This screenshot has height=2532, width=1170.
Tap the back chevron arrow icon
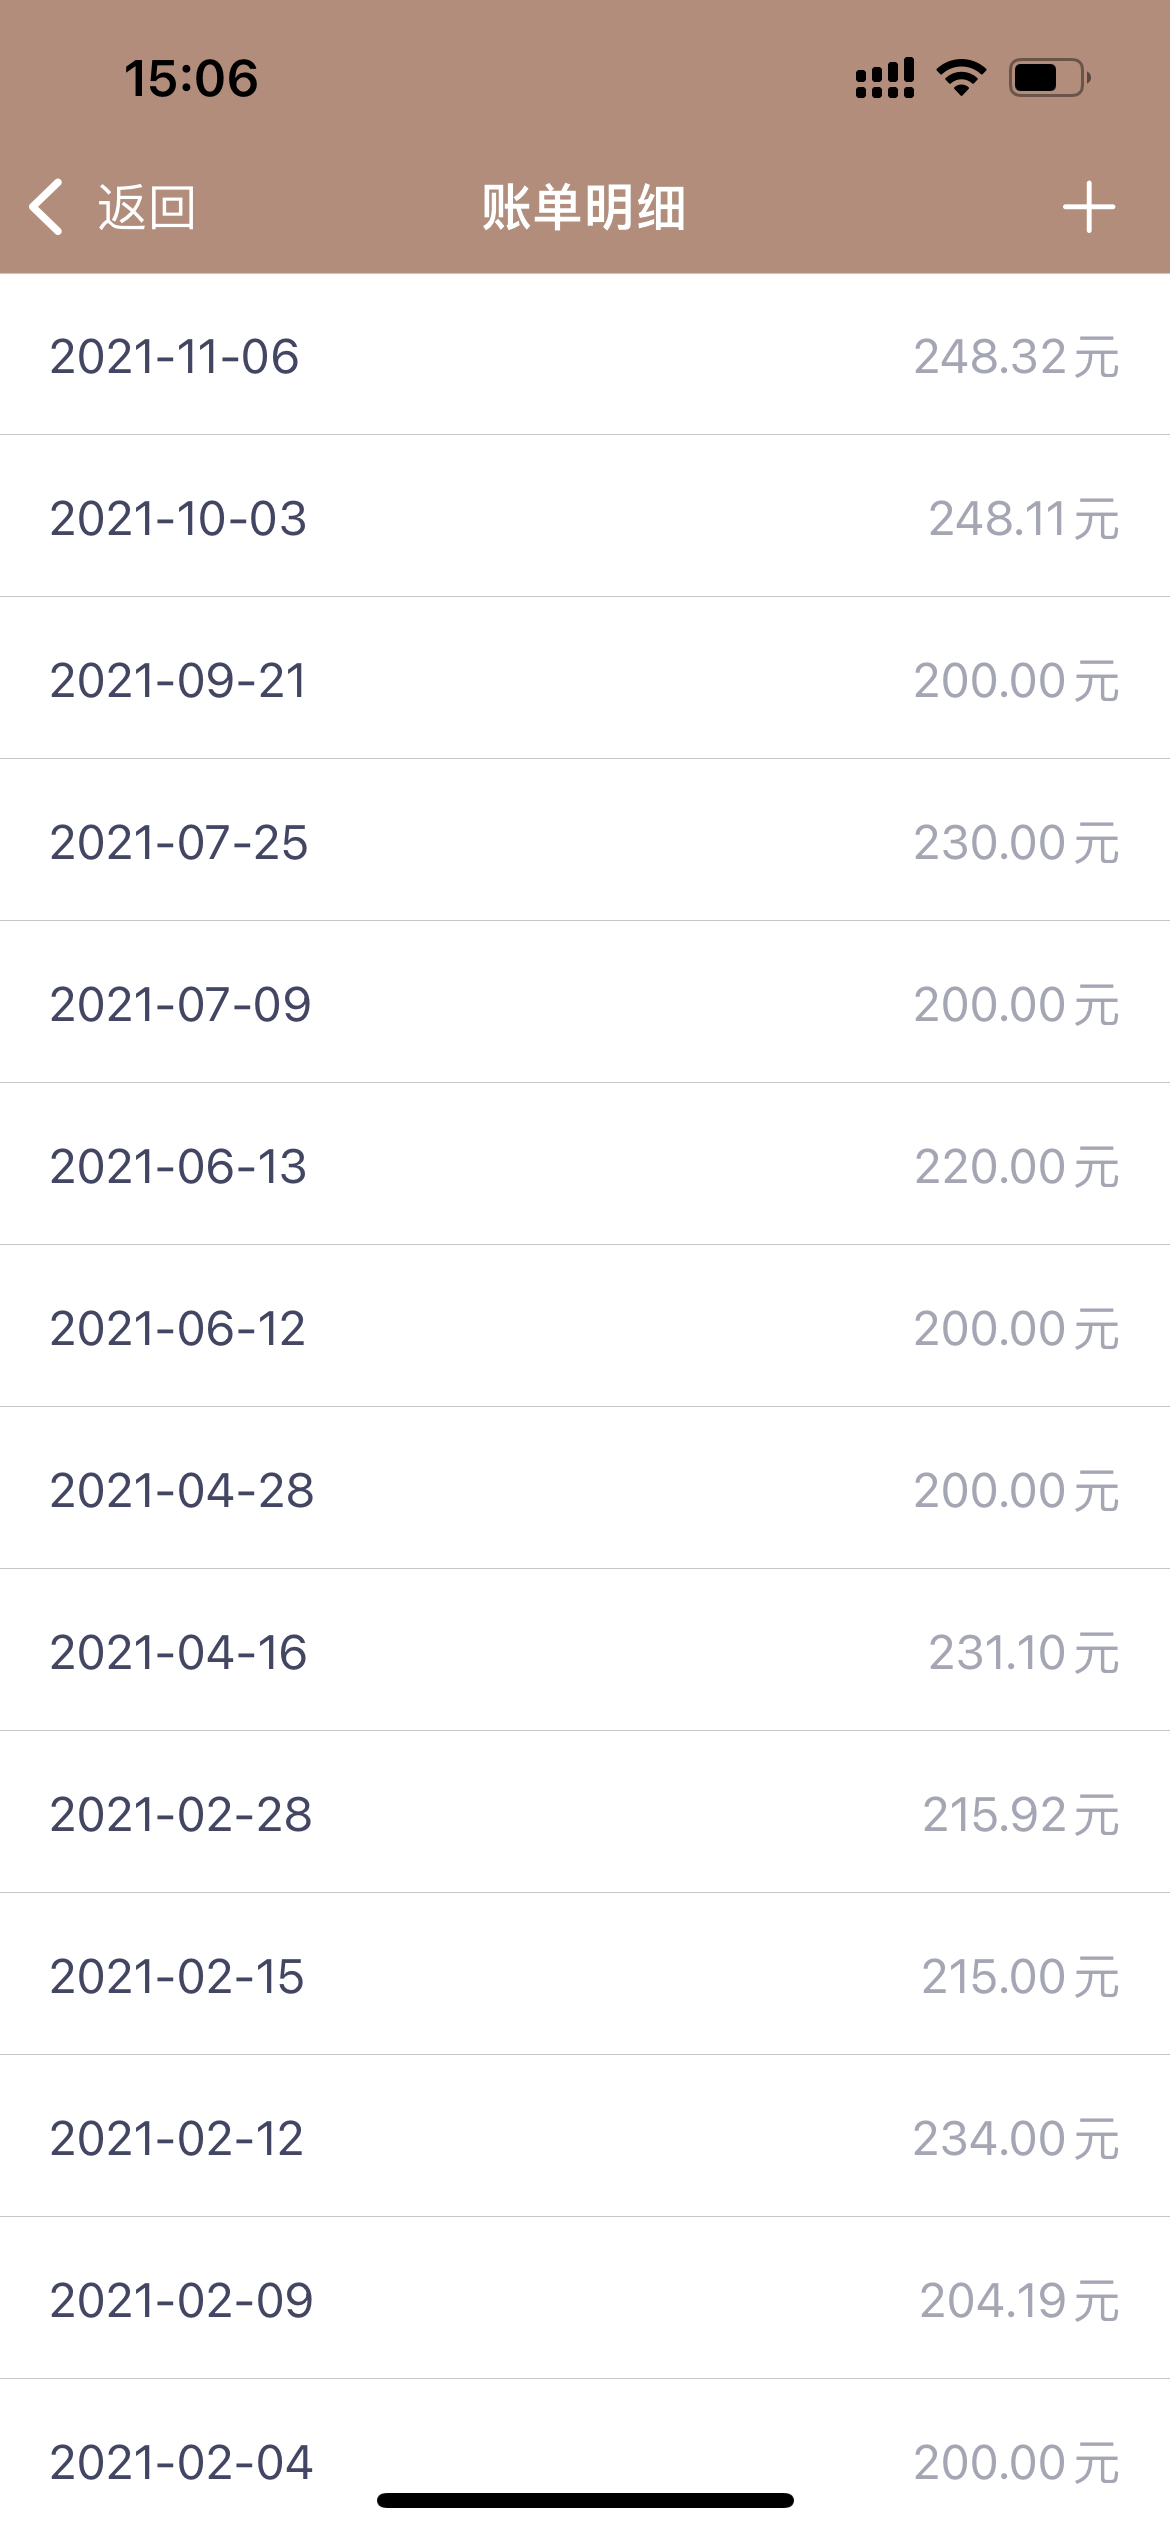tap(47, 207)
